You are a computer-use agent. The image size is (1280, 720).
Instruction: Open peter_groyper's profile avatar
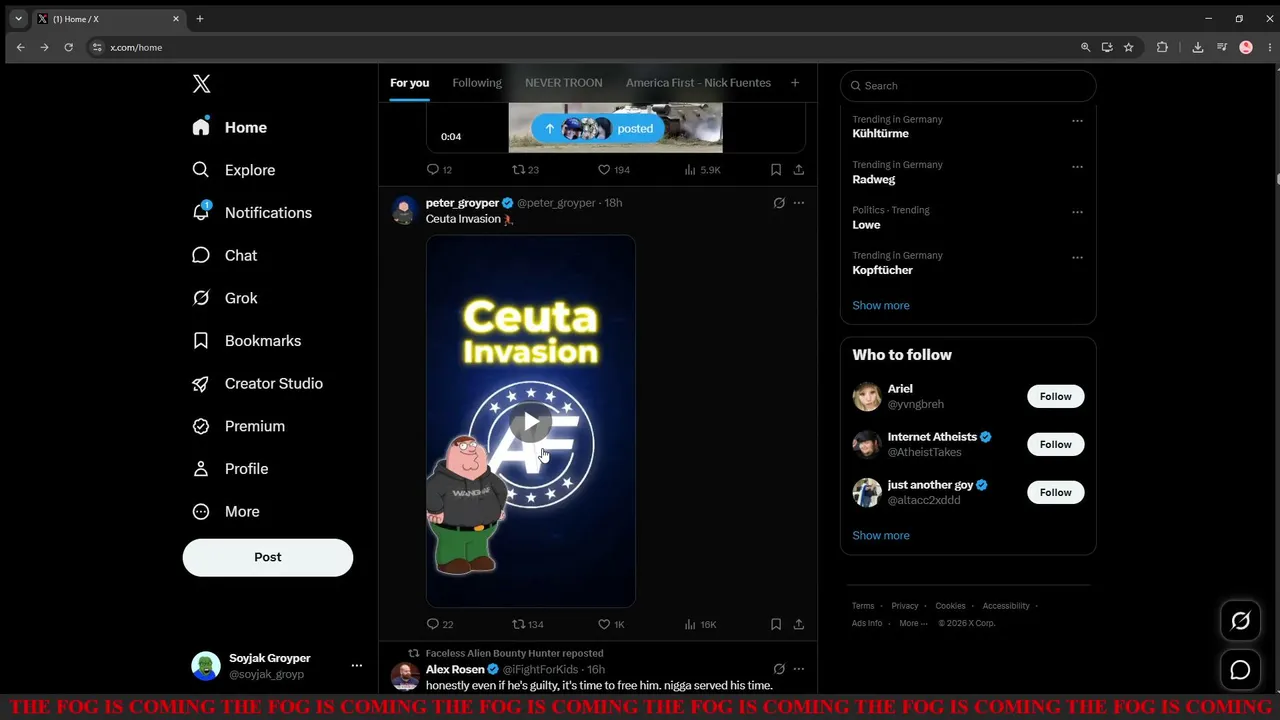pyautogui.click(x=404, y=210)
